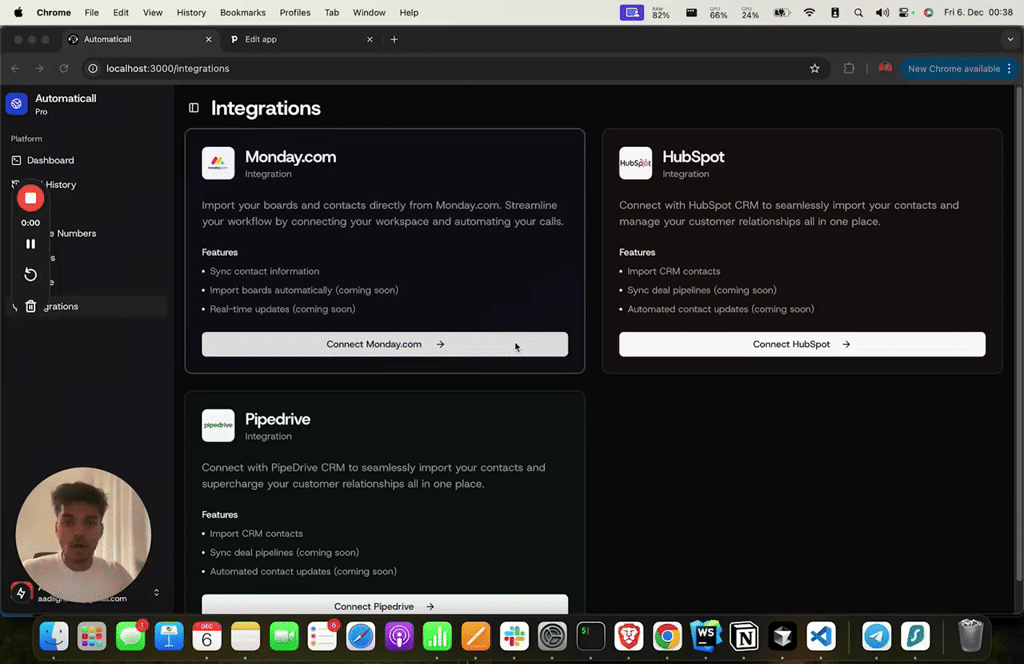Connect Pipedrive integration
The width and height of the screenshot is (1024, 664).
(x=385, y=605)
